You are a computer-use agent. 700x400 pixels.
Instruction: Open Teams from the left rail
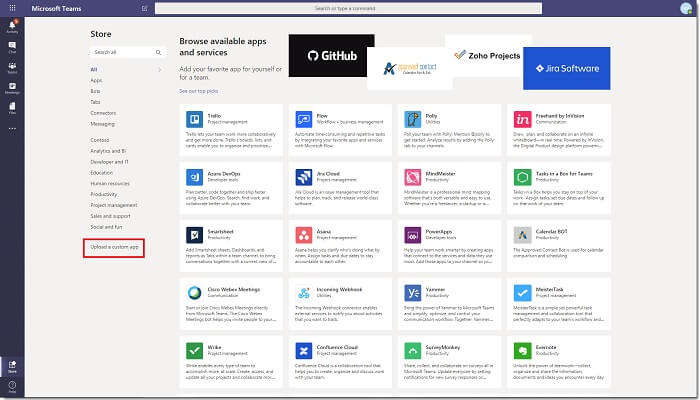coord(12,68)
